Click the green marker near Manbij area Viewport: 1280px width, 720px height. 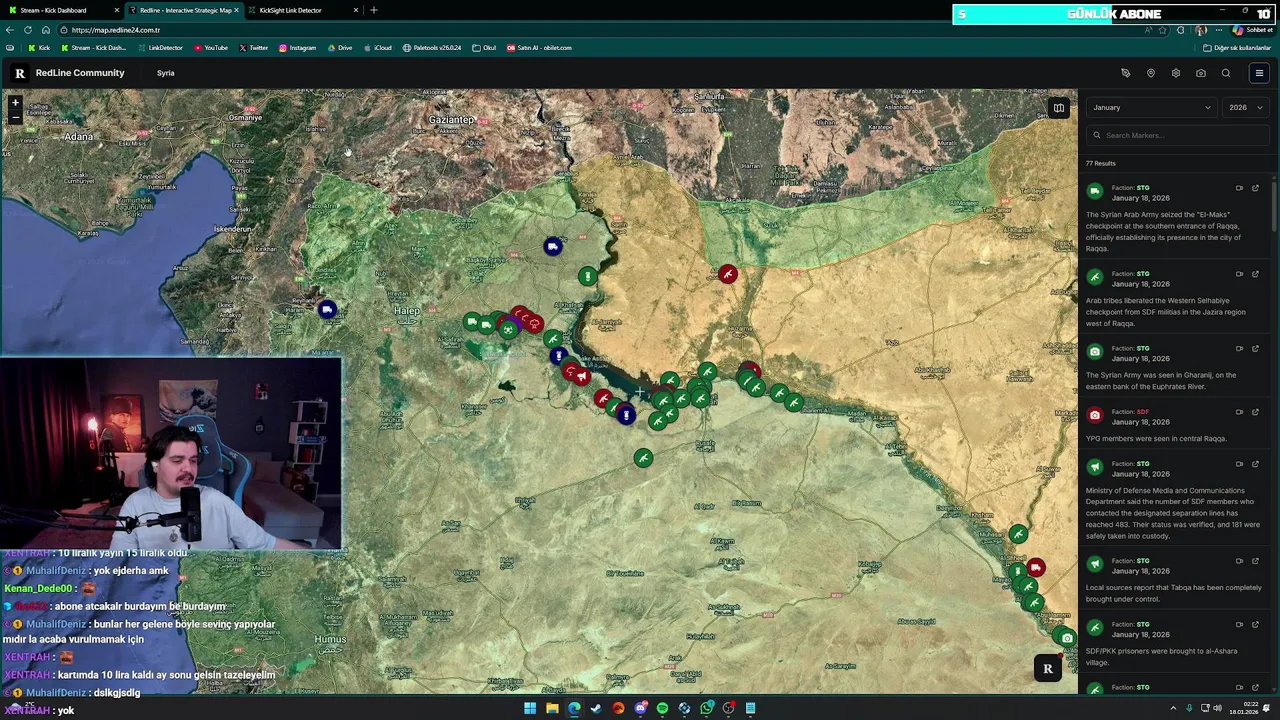pos(588,276)
